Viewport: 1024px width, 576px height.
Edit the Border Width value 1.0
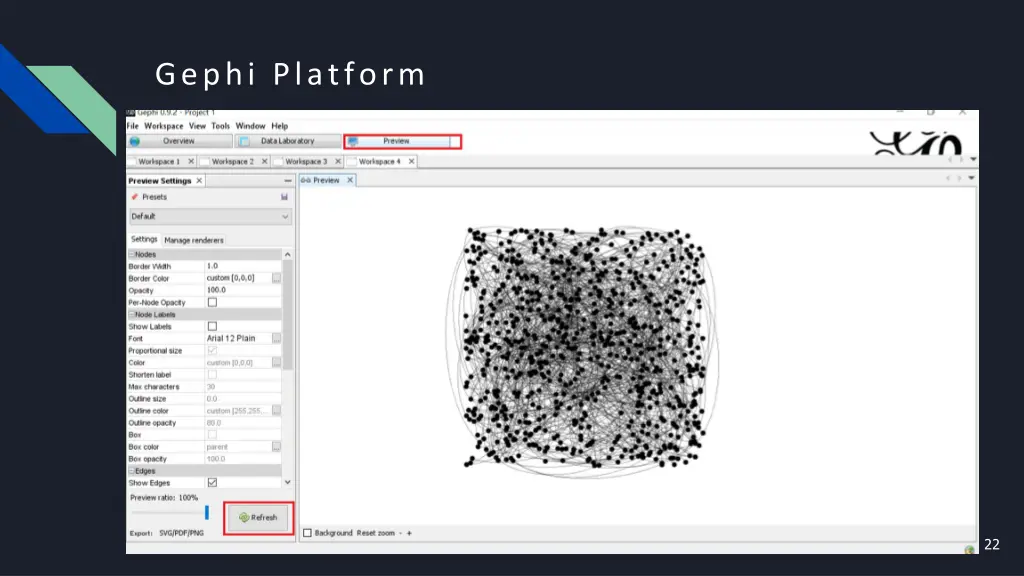[x=243, y=266]
